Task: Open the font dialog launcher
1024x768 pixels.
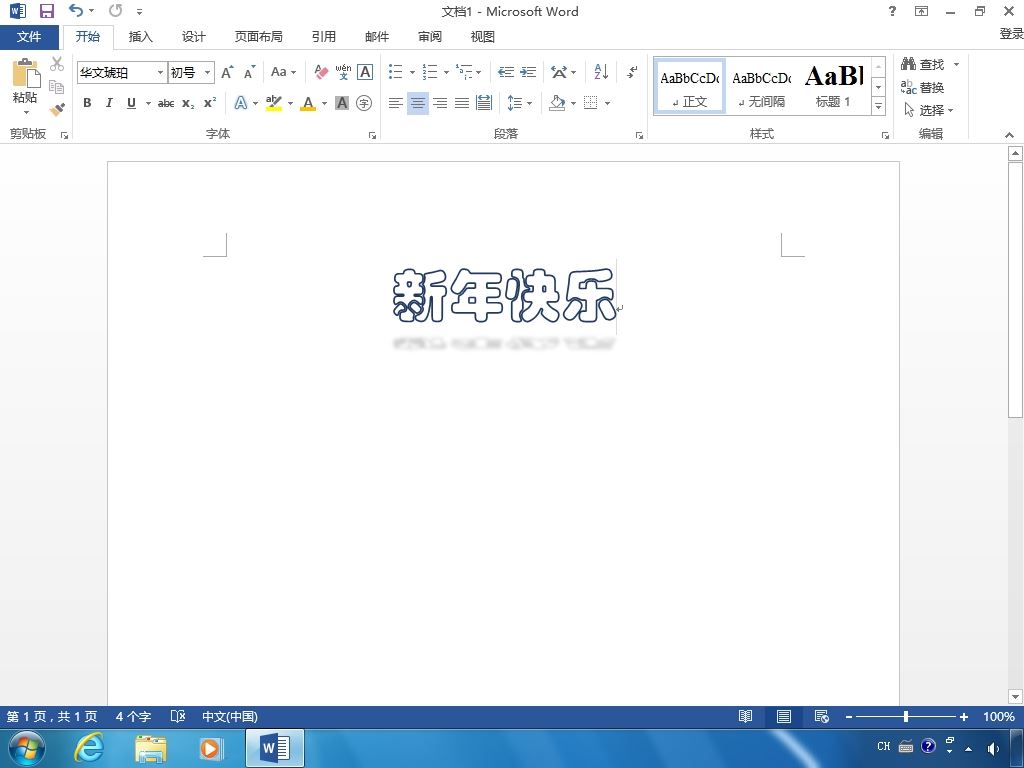Action: [x=372, y=135]
